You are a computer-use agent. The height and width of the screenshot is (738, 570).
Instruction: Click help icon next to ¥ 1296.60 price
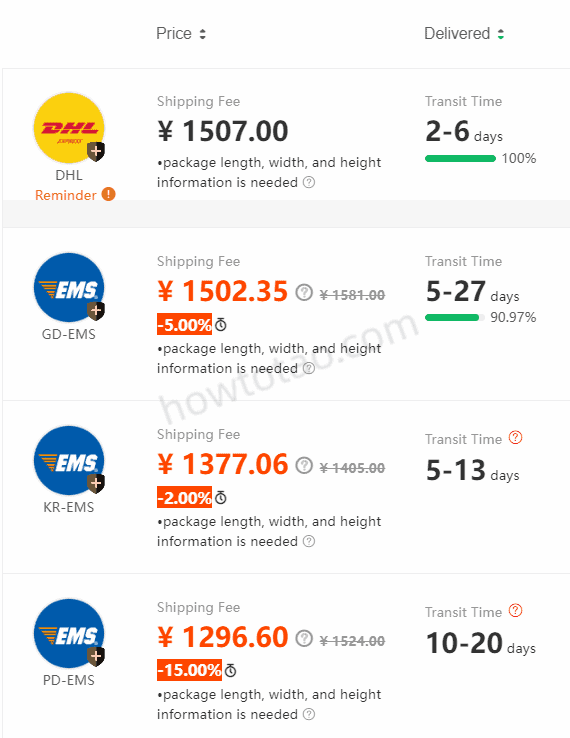click(304, 639)
